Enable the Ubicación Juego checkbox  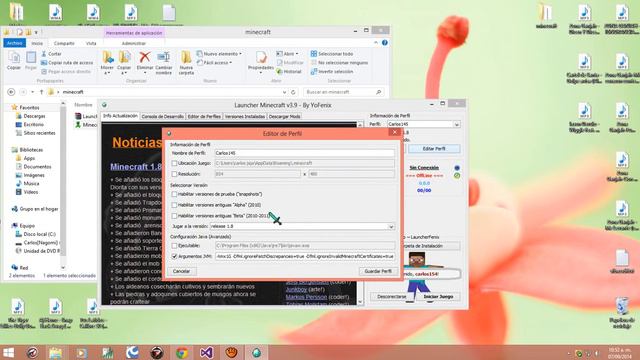174,163
